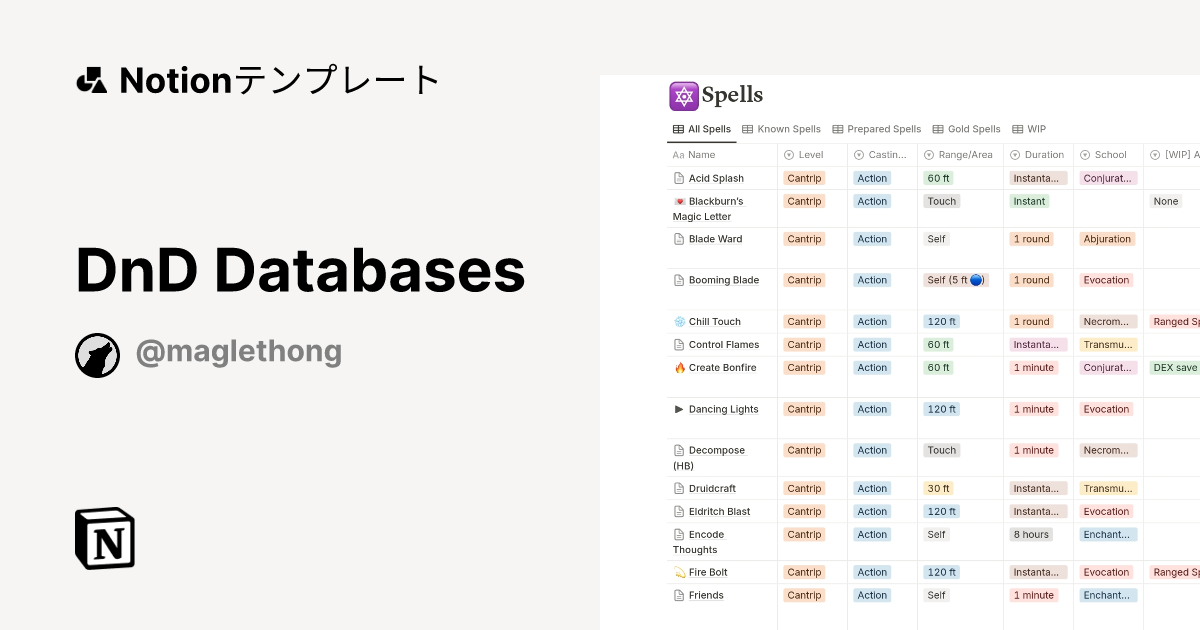Click the @maglethong username link
Viewport: 1200px width, 630px height.
pyautogui.click(x=239, y=351)
